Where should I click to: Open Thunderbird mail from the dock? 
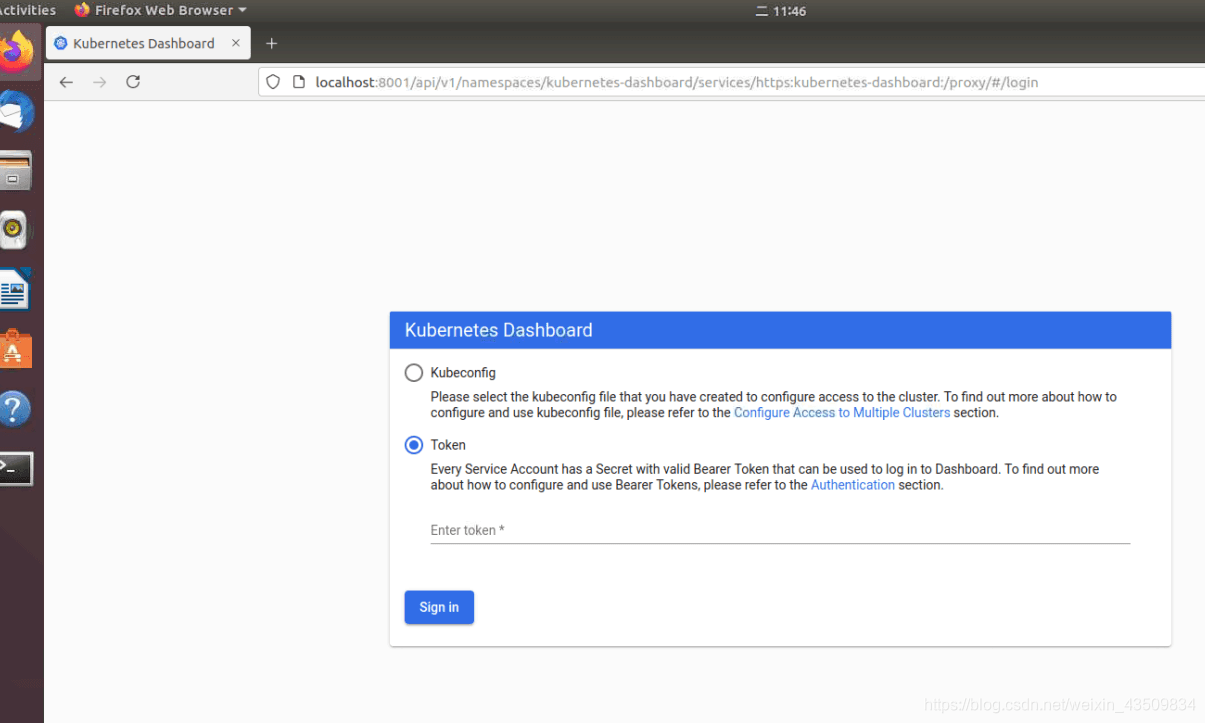tap(17, 112)
